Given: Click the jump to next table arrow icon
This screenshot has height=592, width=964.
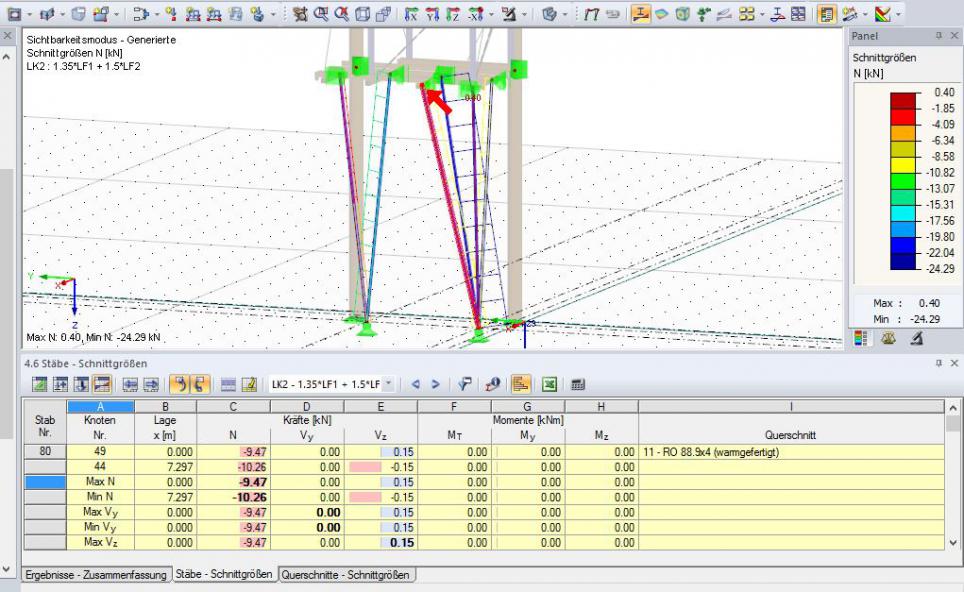Looking at the screenshot, I should coord(151,384).
